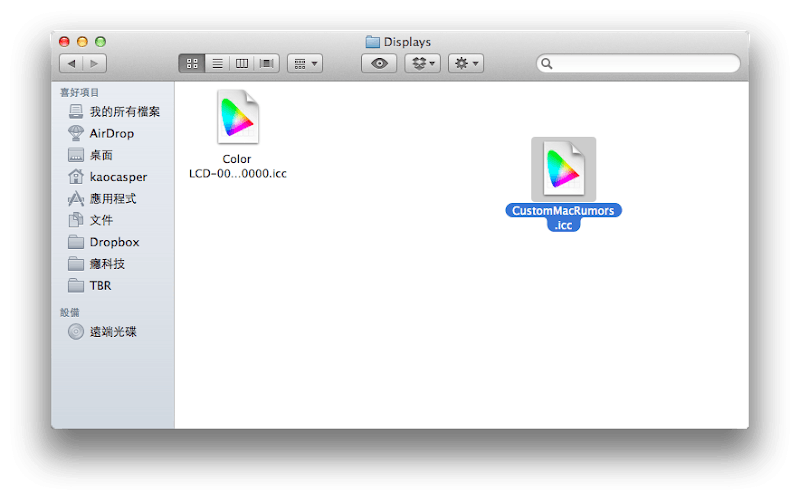Open the Dropbox toolbar menu

[423, 63]
